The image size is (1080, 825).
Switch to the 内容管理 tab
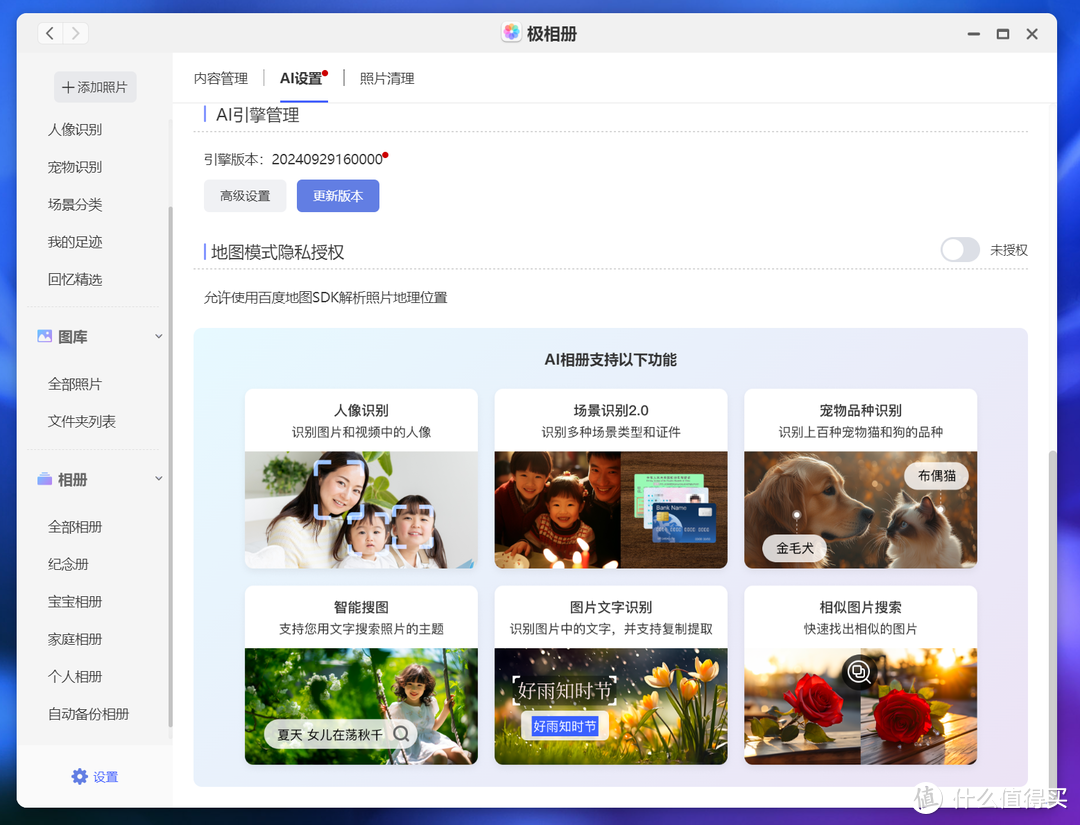point(220,78)
